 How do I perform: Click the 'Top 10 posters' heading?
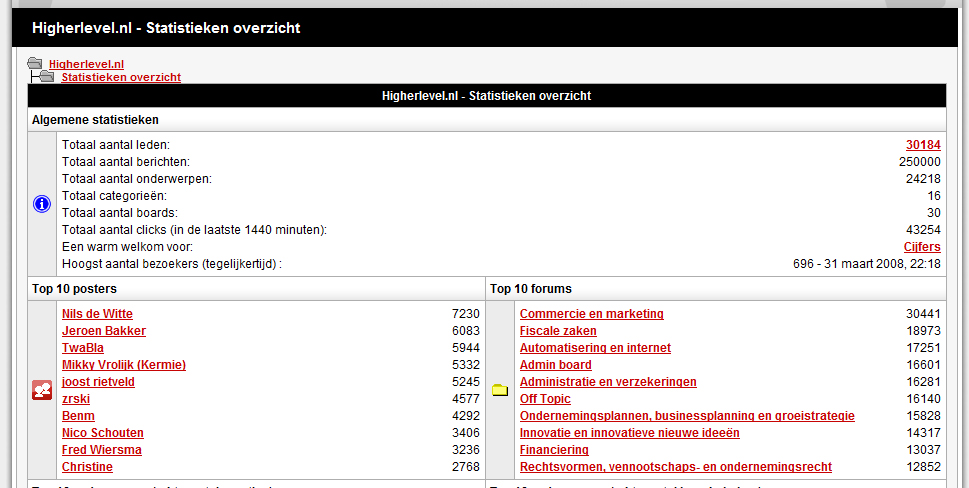point(74,288)
